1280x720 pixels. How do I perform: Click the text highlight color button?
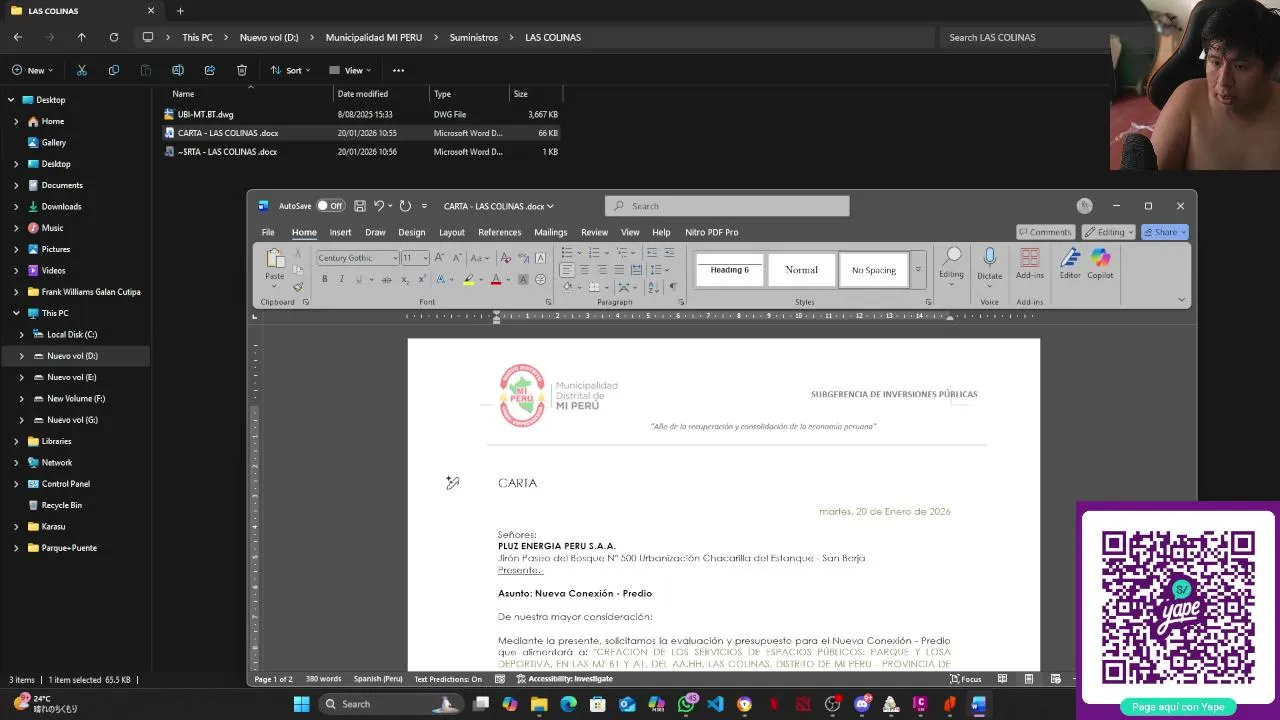click(468, 280)
